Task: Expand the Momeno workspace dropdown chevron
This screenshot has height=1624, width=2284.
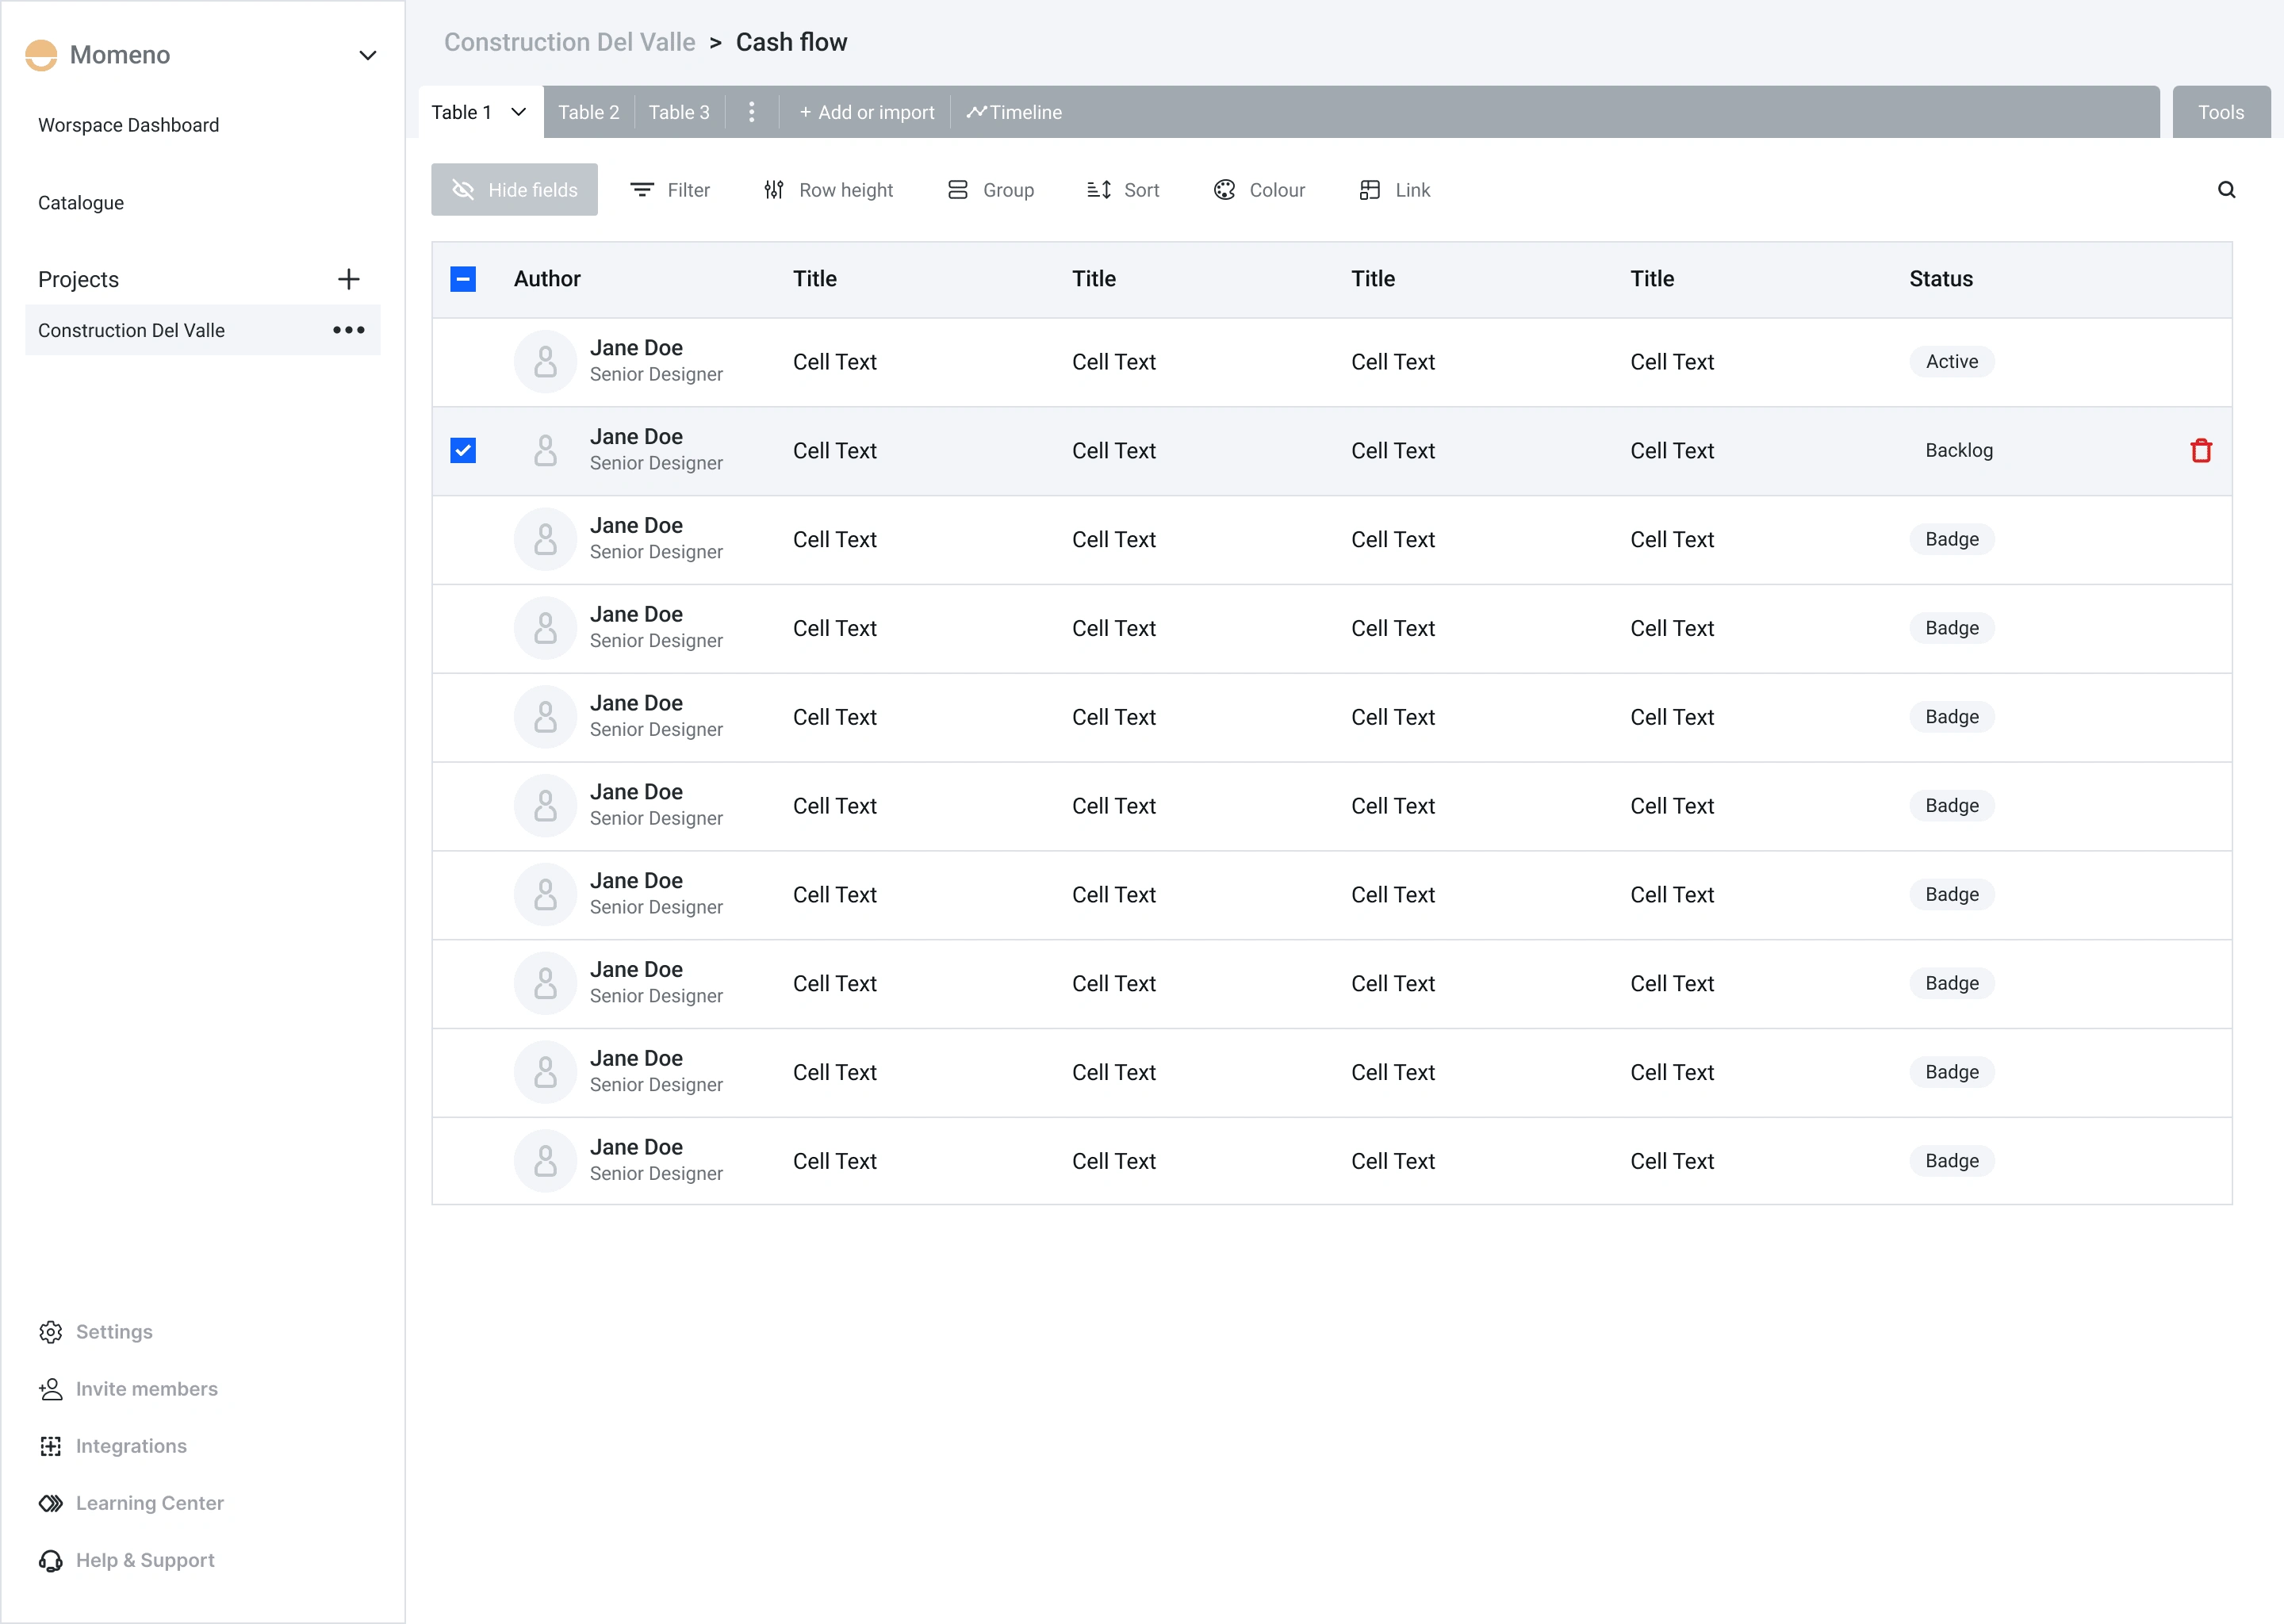Action: click(x=367, y=55)
